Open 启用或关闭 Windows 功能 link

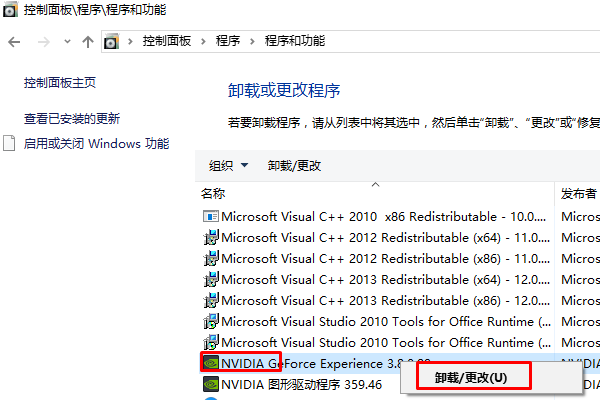(x=96, y=144)
